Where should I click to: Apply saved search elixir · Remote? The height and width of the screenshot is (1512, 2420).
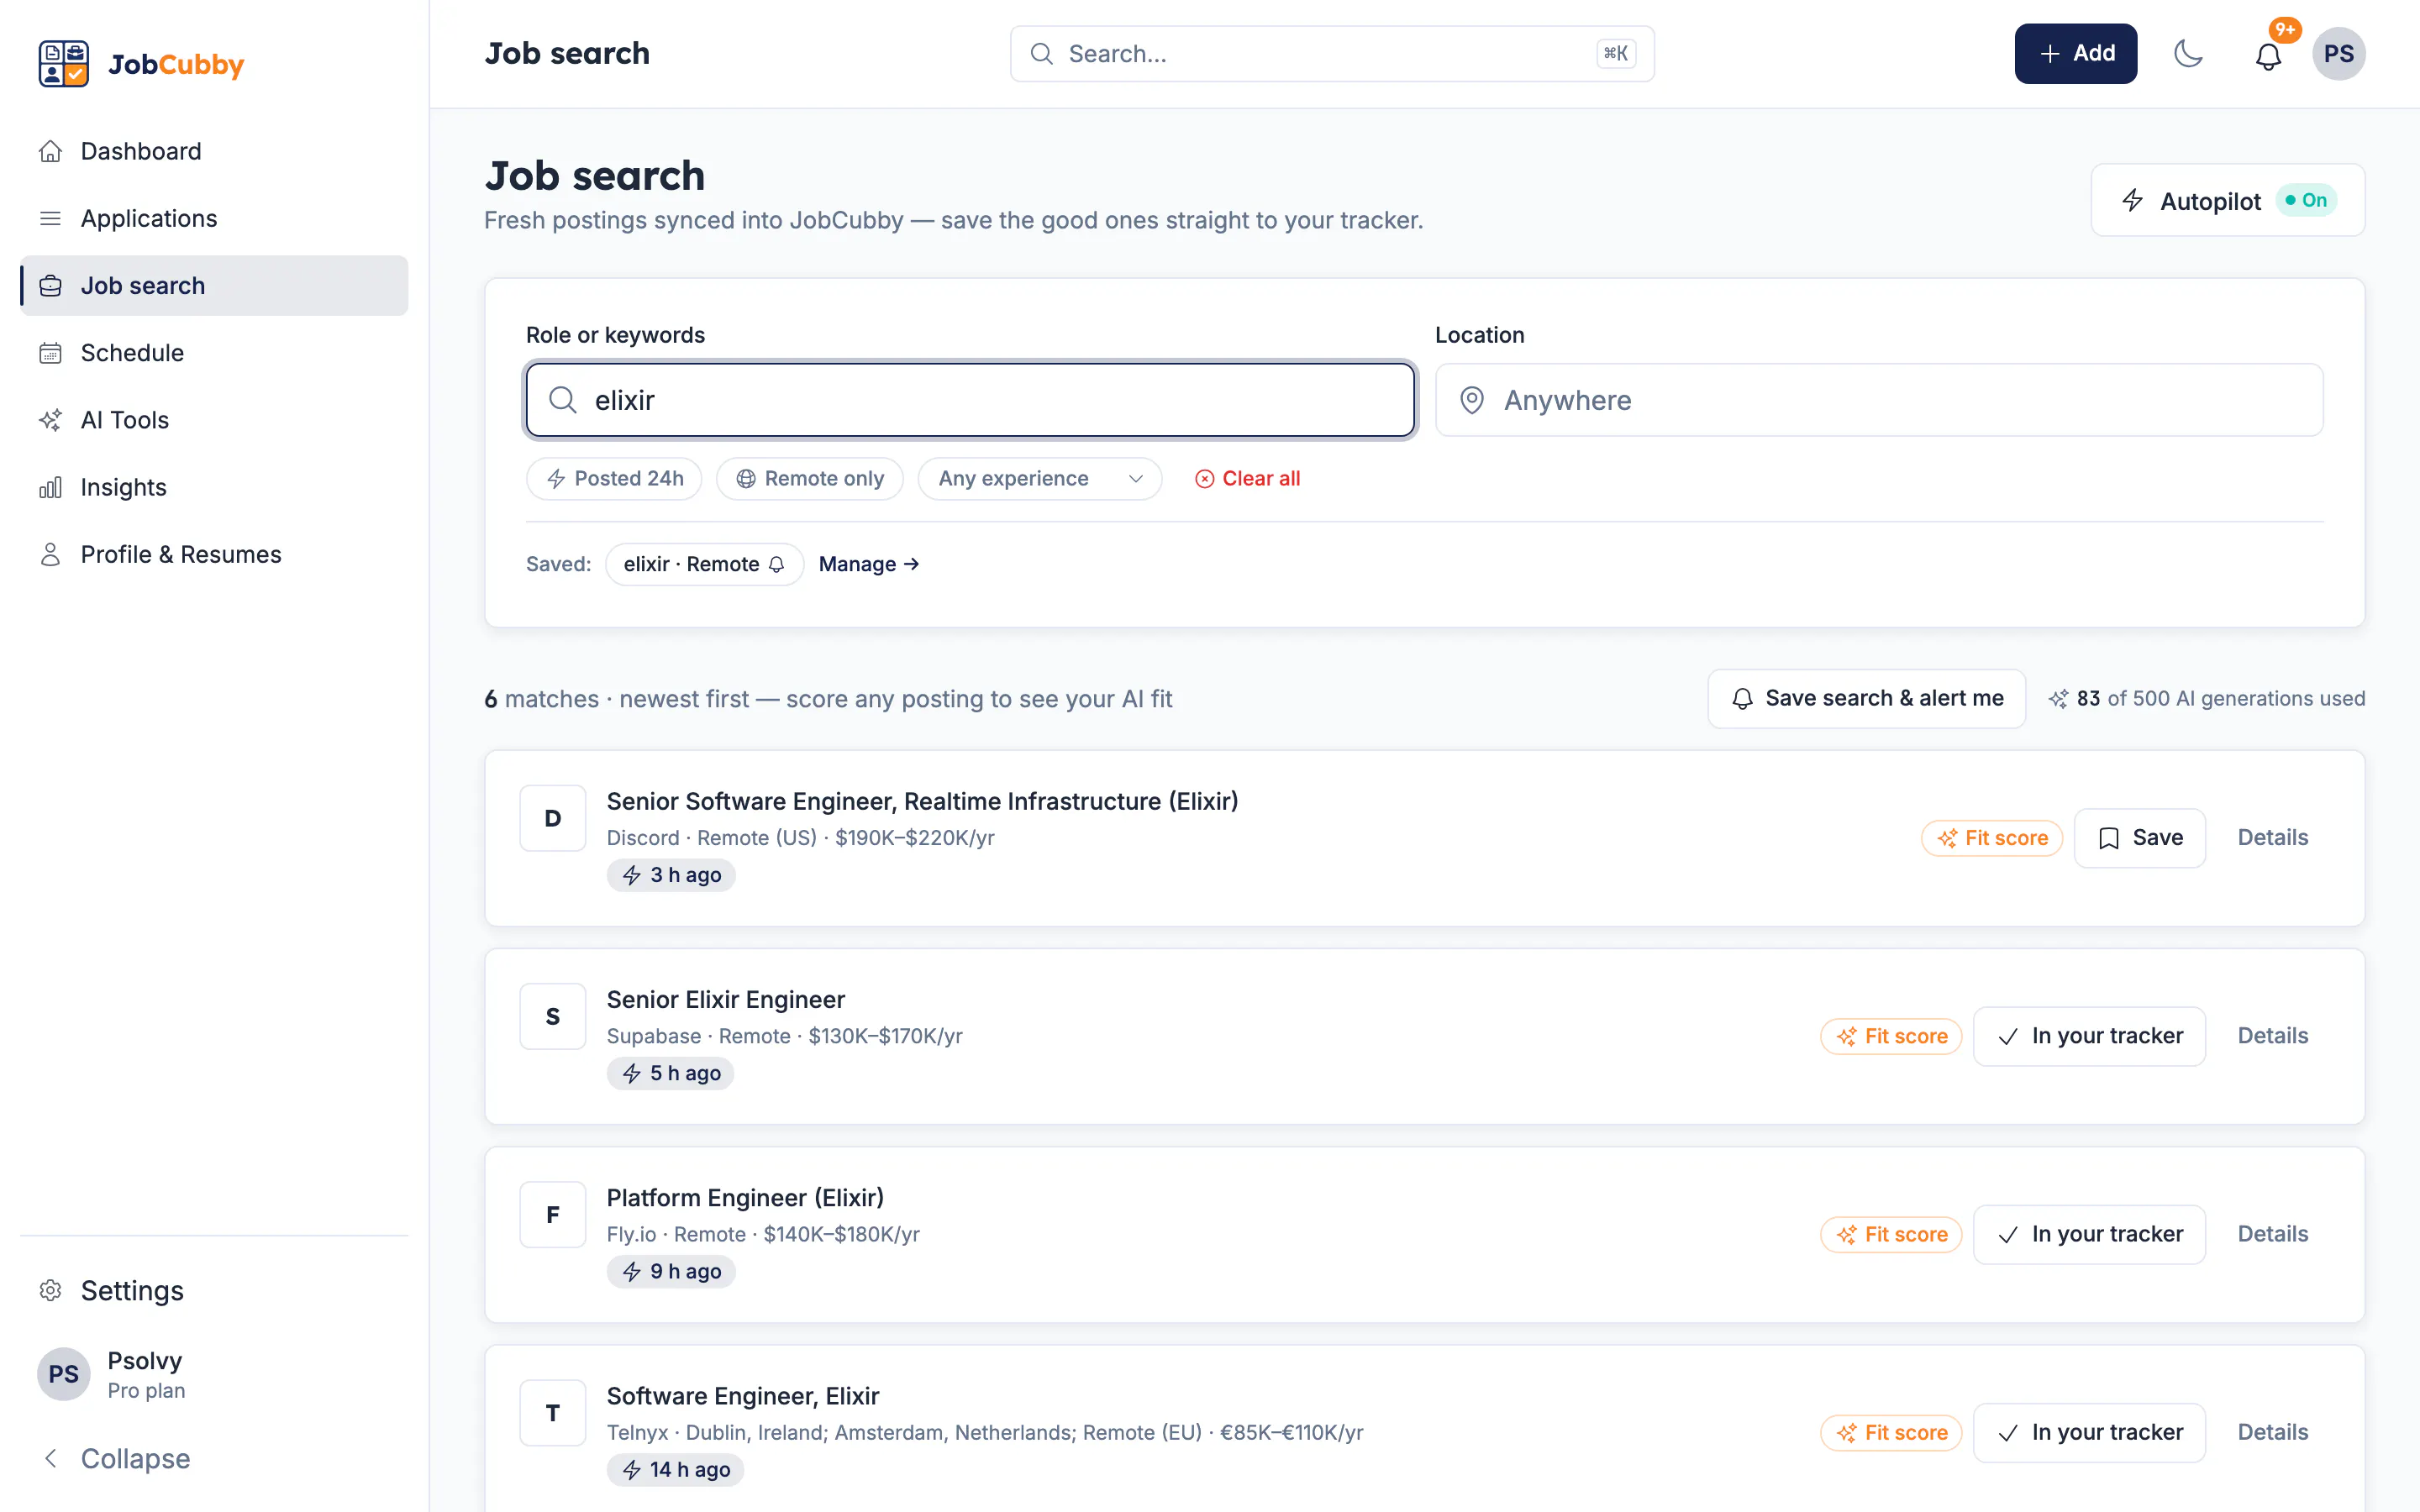click(x=704, y=564)
